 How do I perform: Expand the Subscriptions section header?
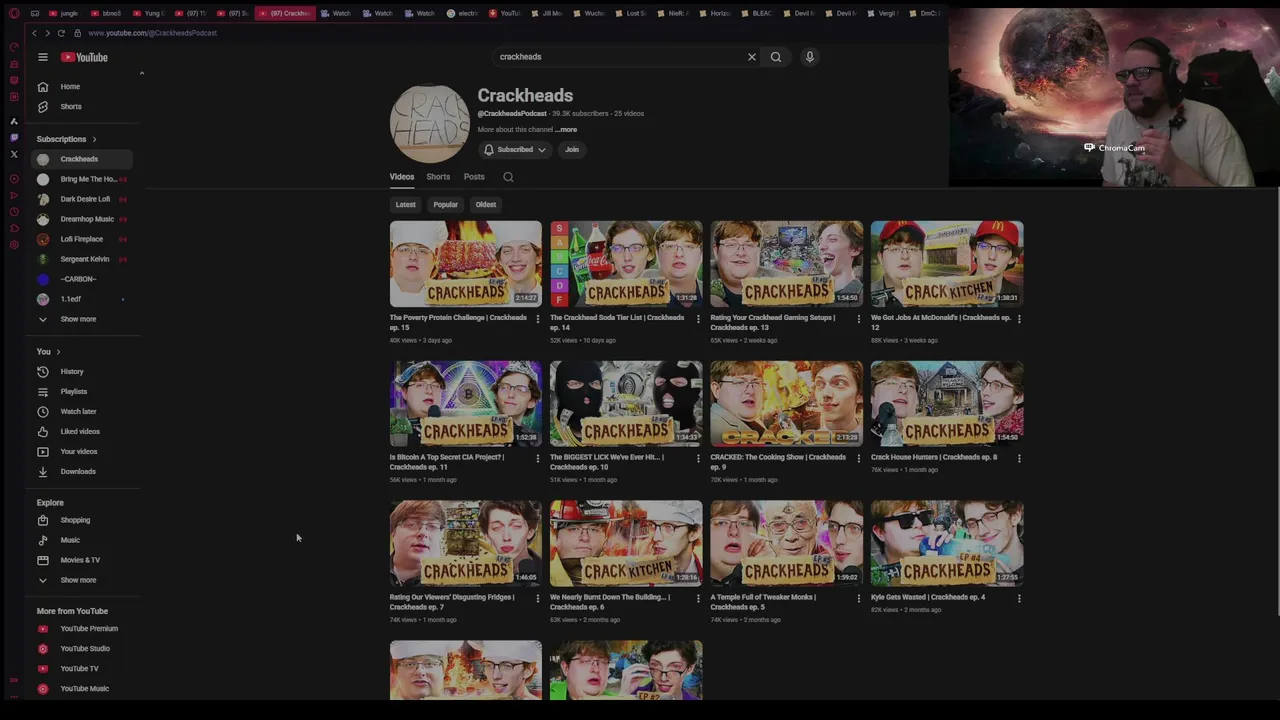pos(67,139)
